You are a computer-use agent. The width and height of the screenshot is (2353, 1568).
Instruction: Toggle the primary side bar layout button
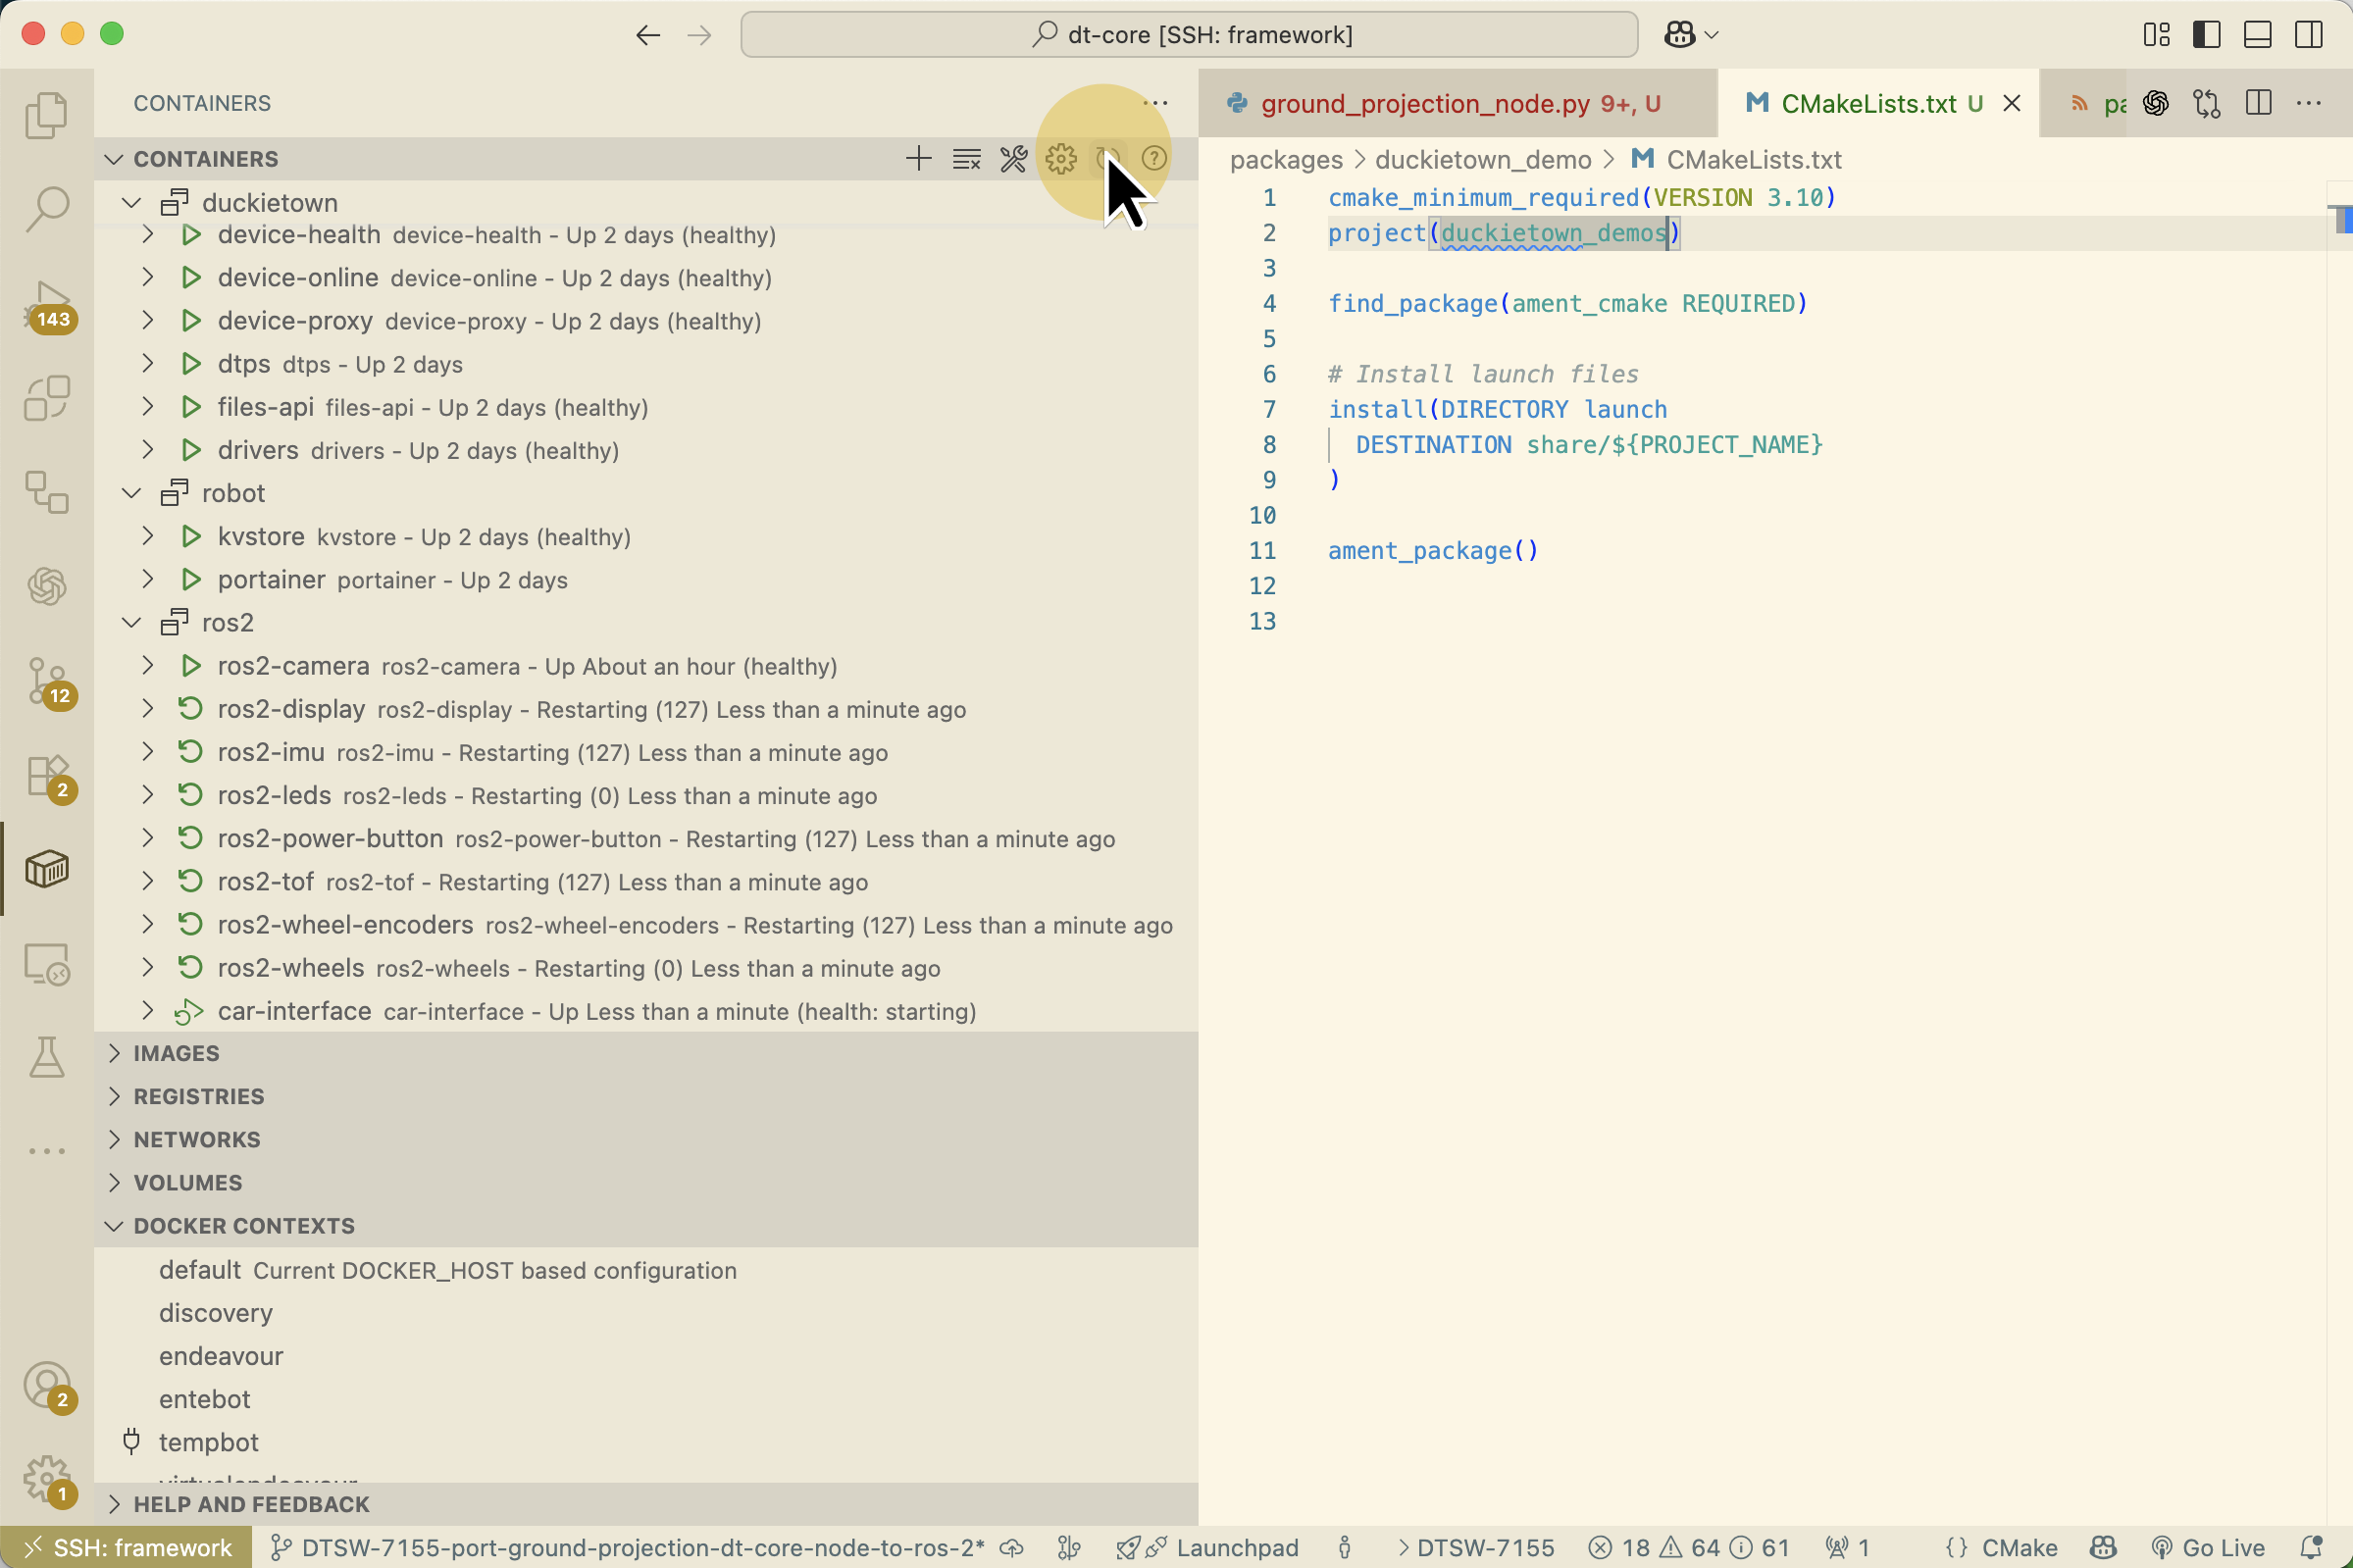(x=2206, y=35)
